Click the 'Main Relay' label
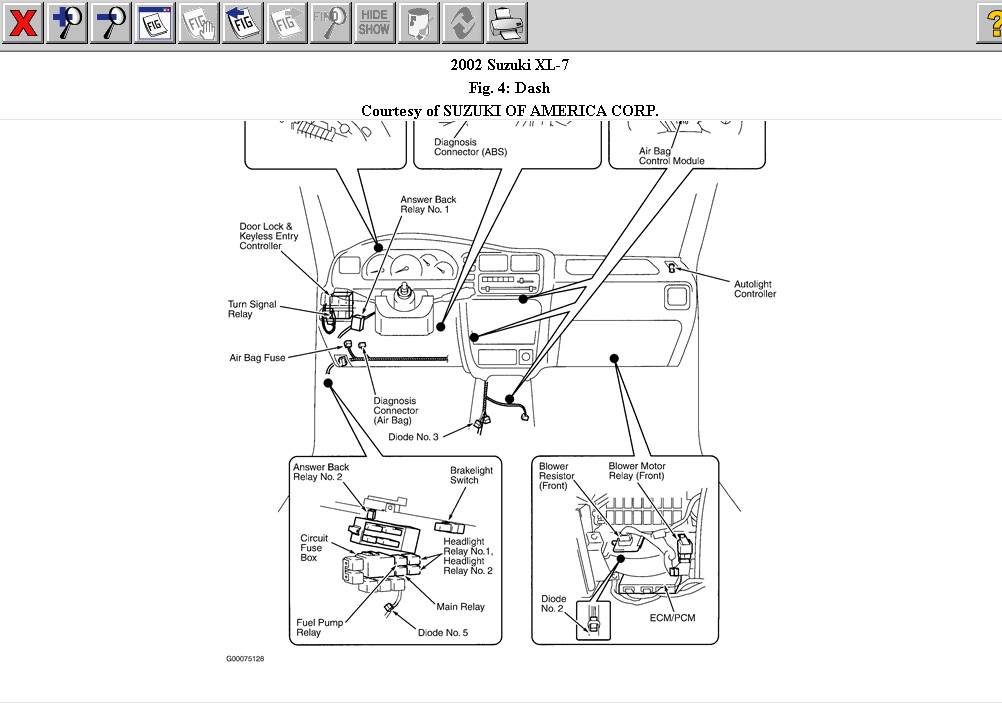This screenshot has width=1002, height=703. 460,606
